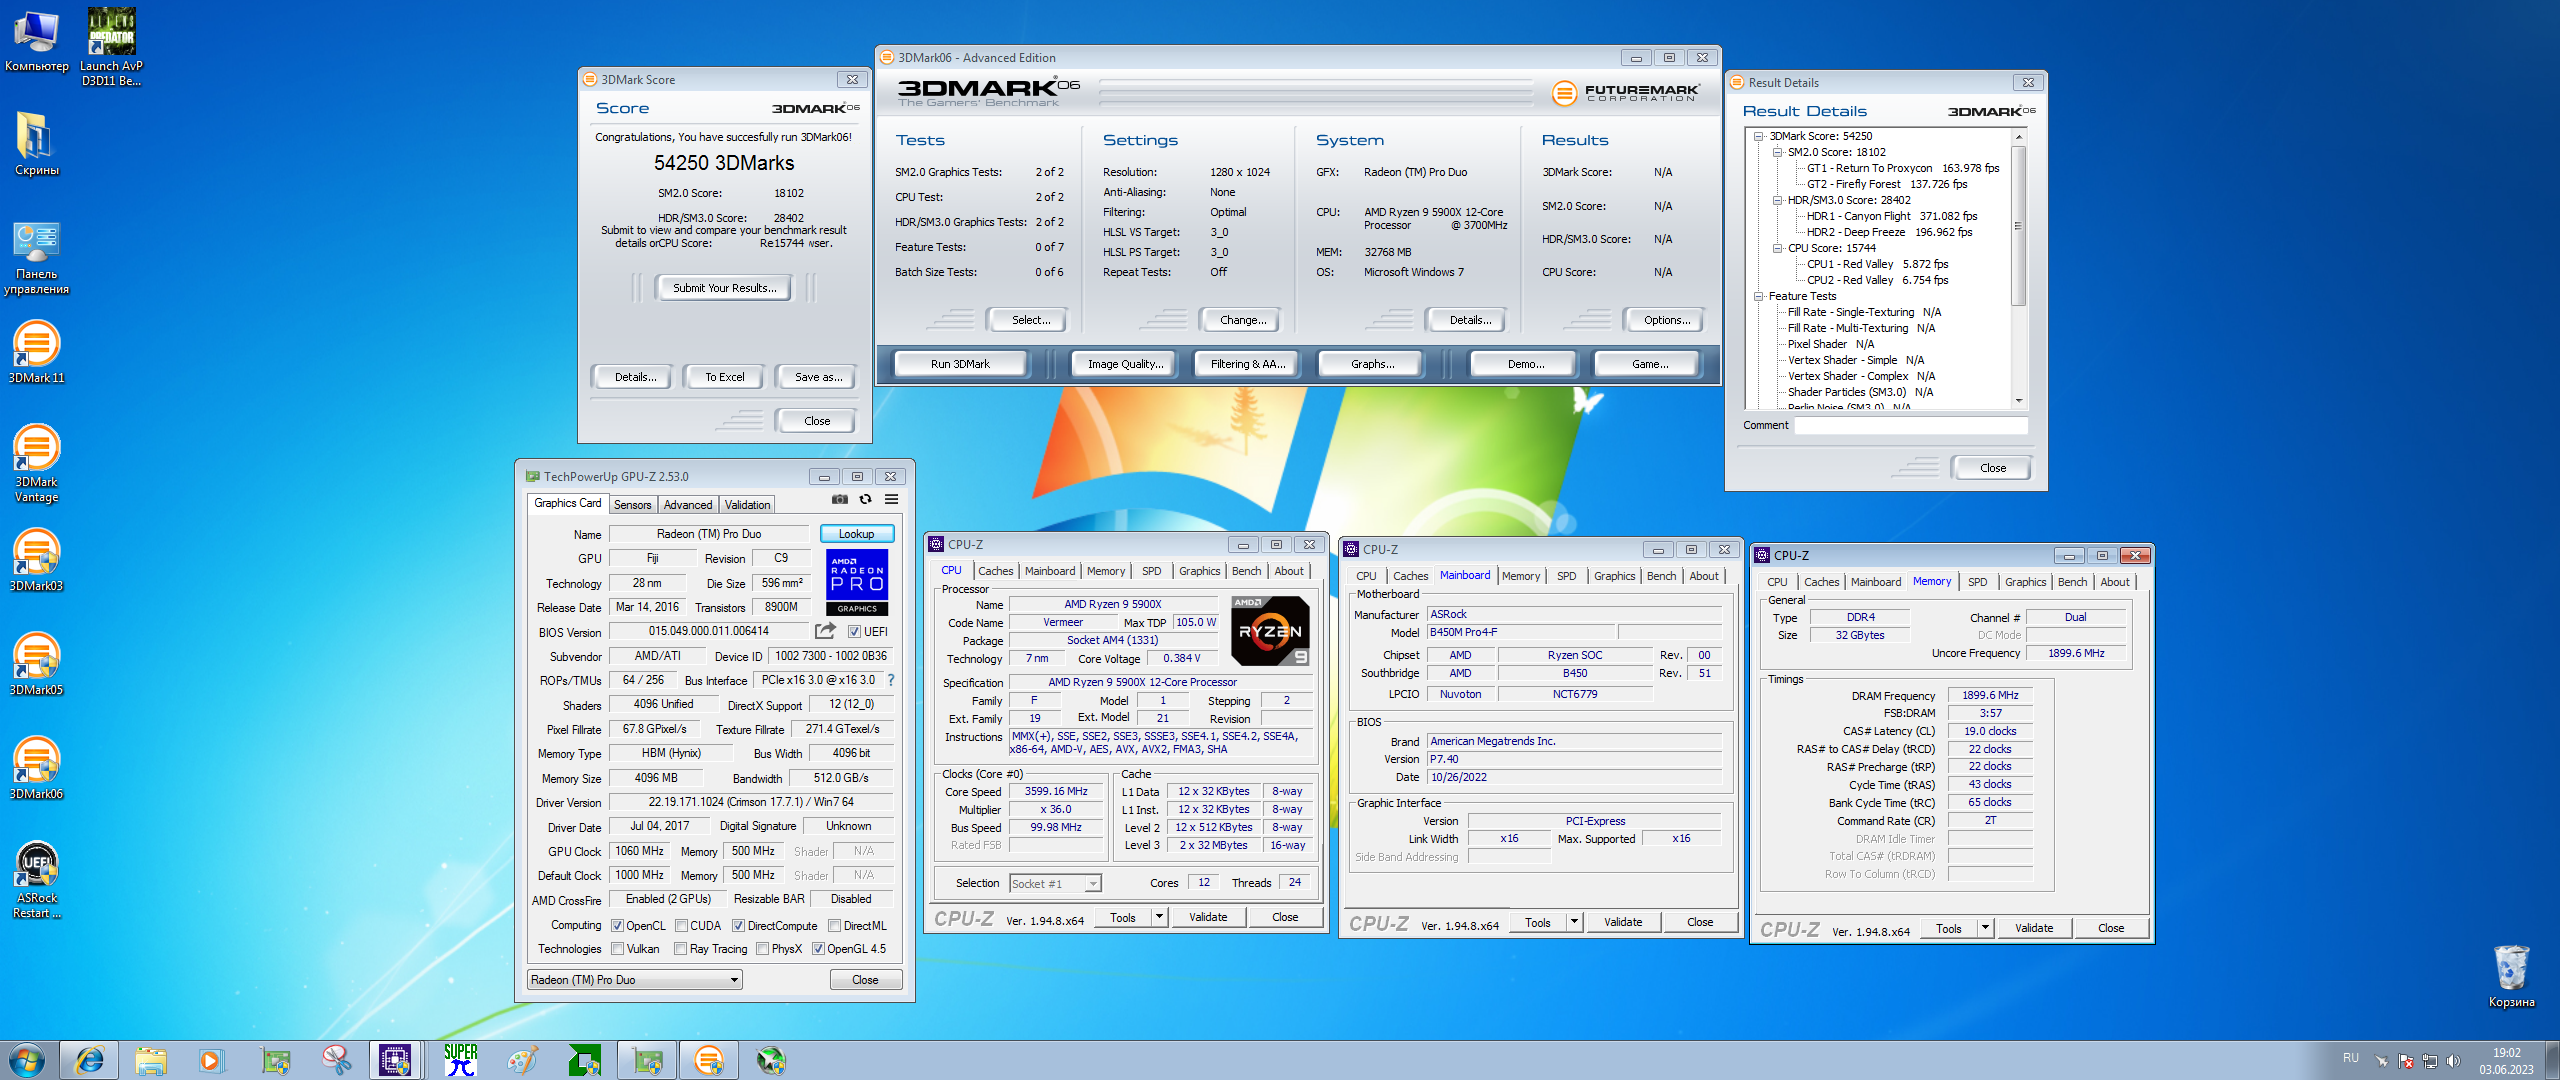The width and height of the screenshot is (2560, 1080).
Task: Collapse the Feature Tests tree node
Action: click(1758, 296)
